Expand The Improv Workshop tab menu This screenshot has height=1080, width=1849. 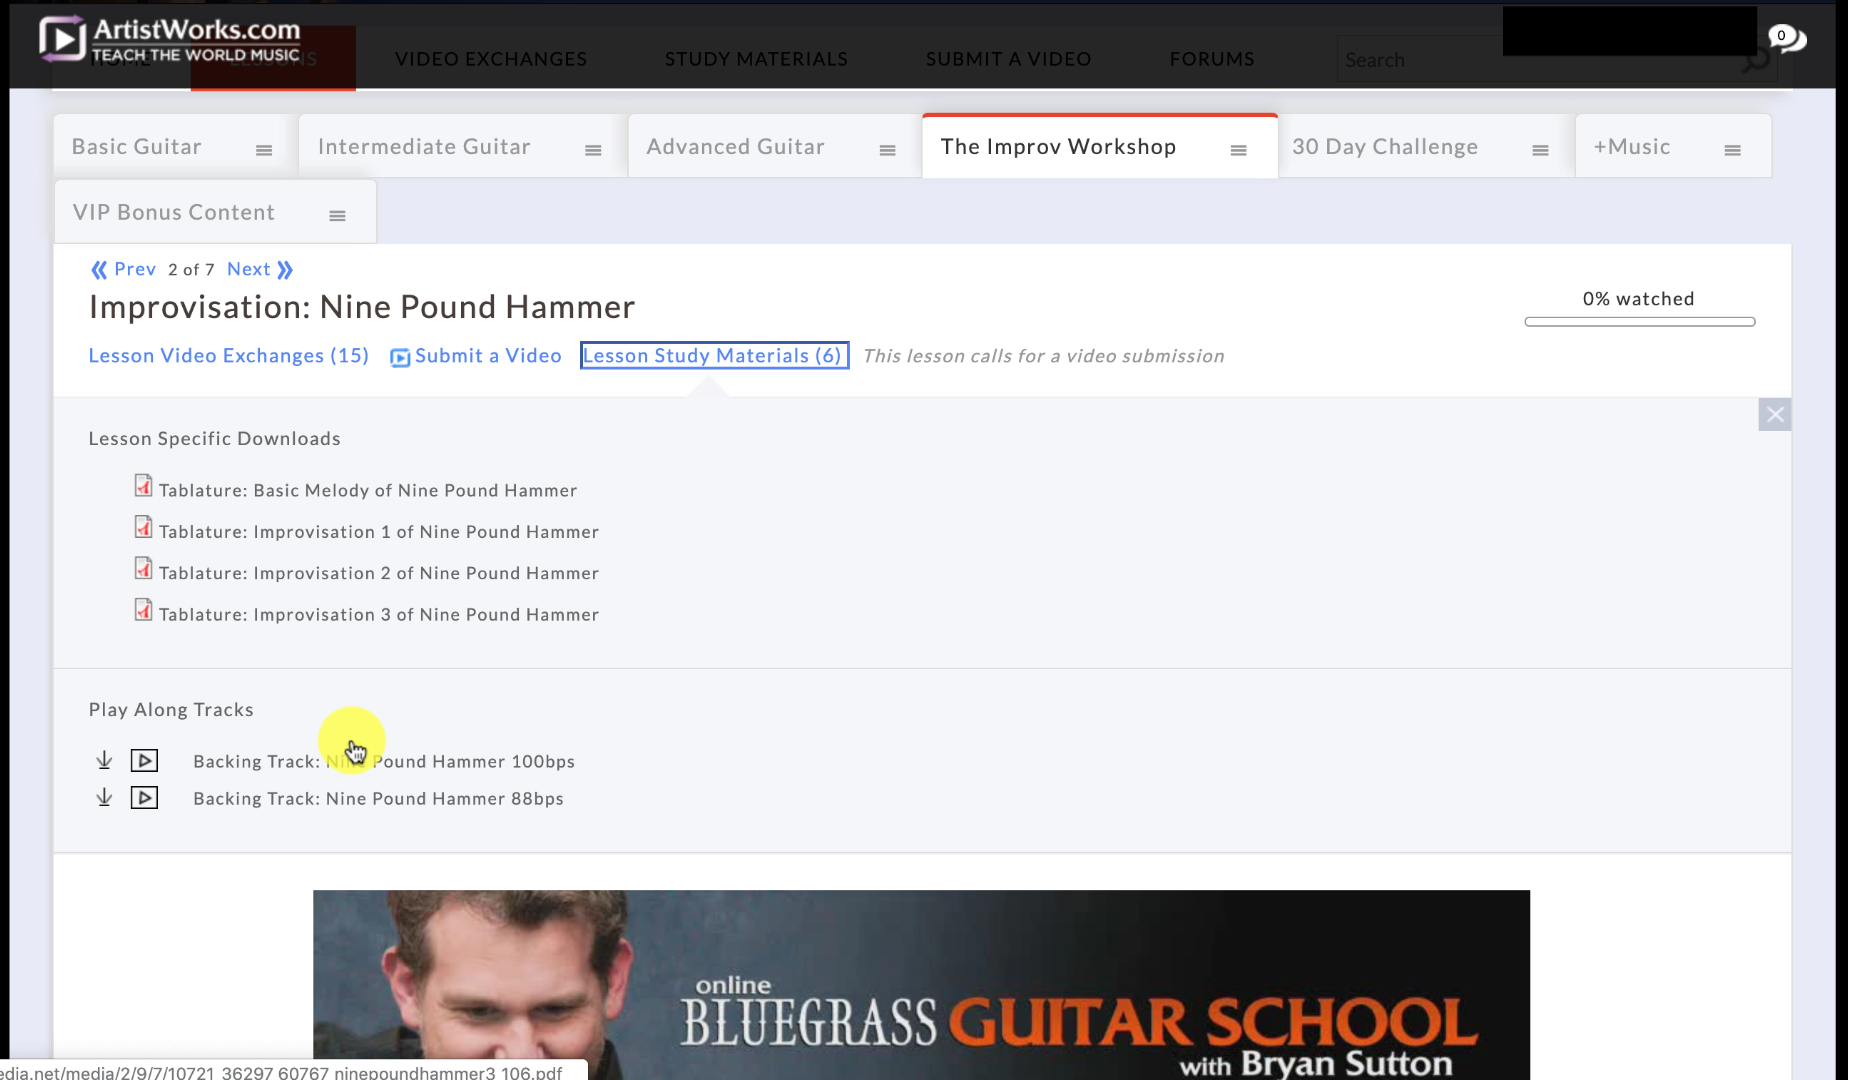[x=1238, y=151]
